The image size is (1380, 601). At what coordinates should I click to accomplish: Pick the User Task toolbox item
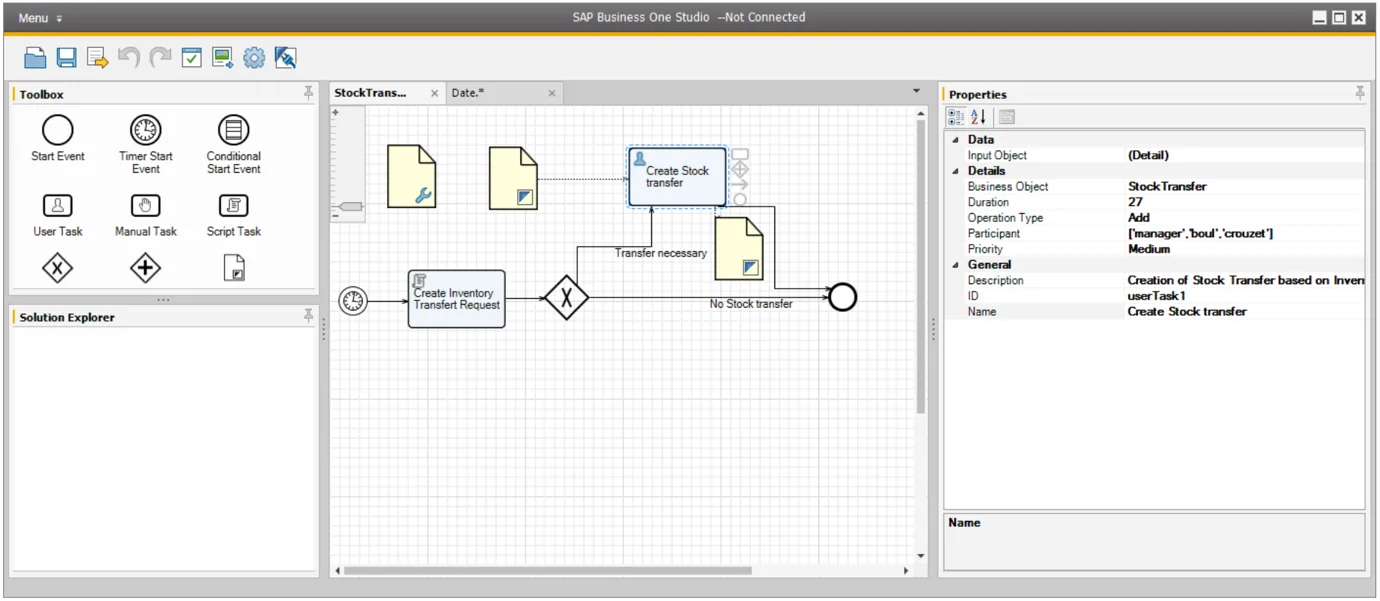(x=58, y=215)
